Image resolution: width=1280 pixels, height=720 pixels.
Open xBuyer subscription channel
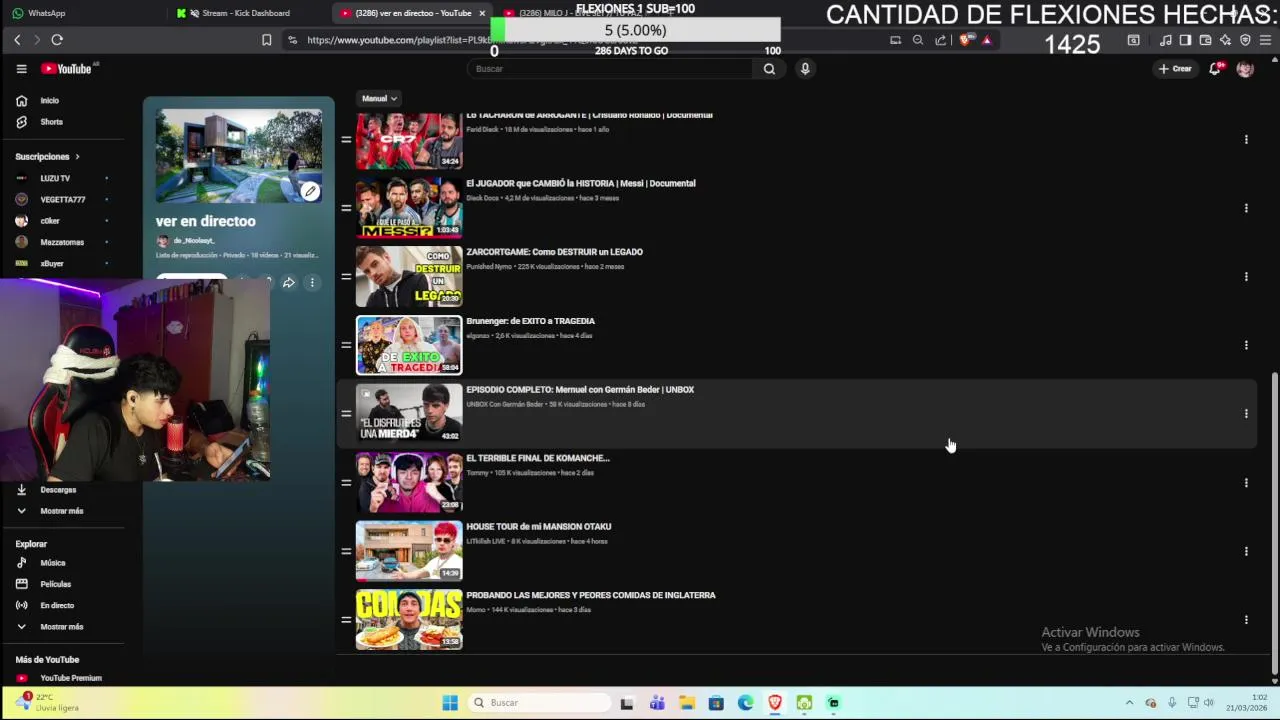tap(52, 264)
